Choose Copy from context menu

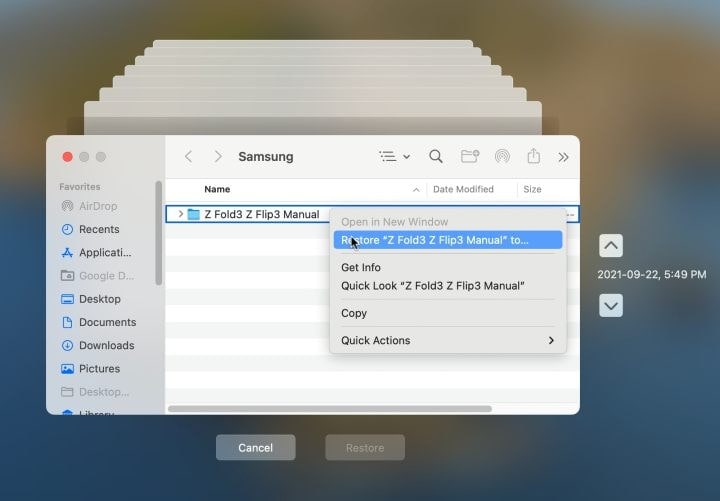coord(354,313)
